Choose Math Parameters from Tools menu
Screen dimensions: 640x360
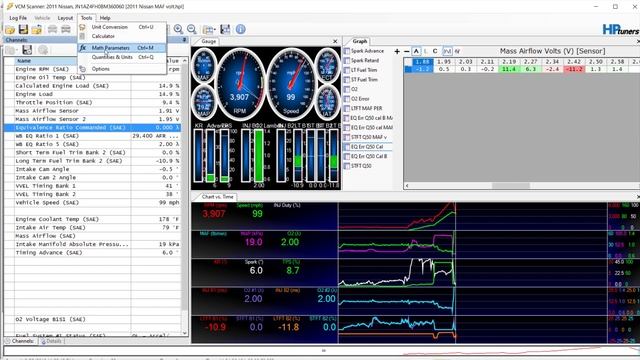click(x=122, y=48)
